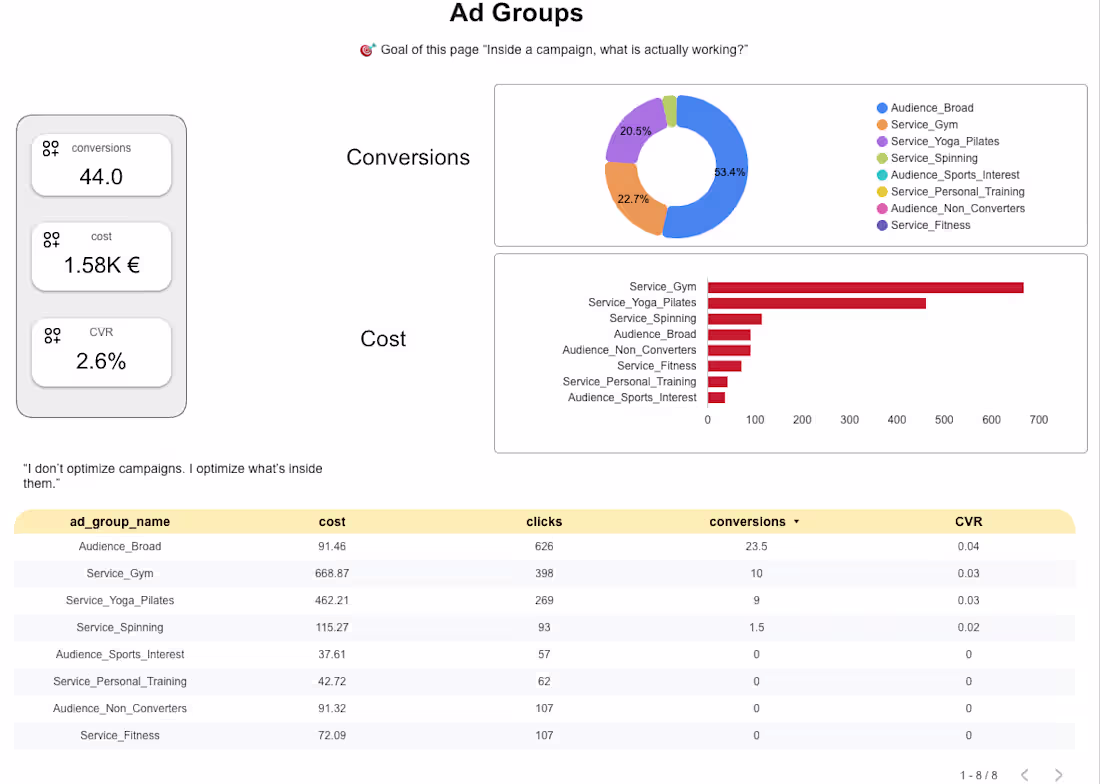Screen dimensions: 1100x784
Task: Go to previous table page arrow
Action: (x=1025, y=774)
